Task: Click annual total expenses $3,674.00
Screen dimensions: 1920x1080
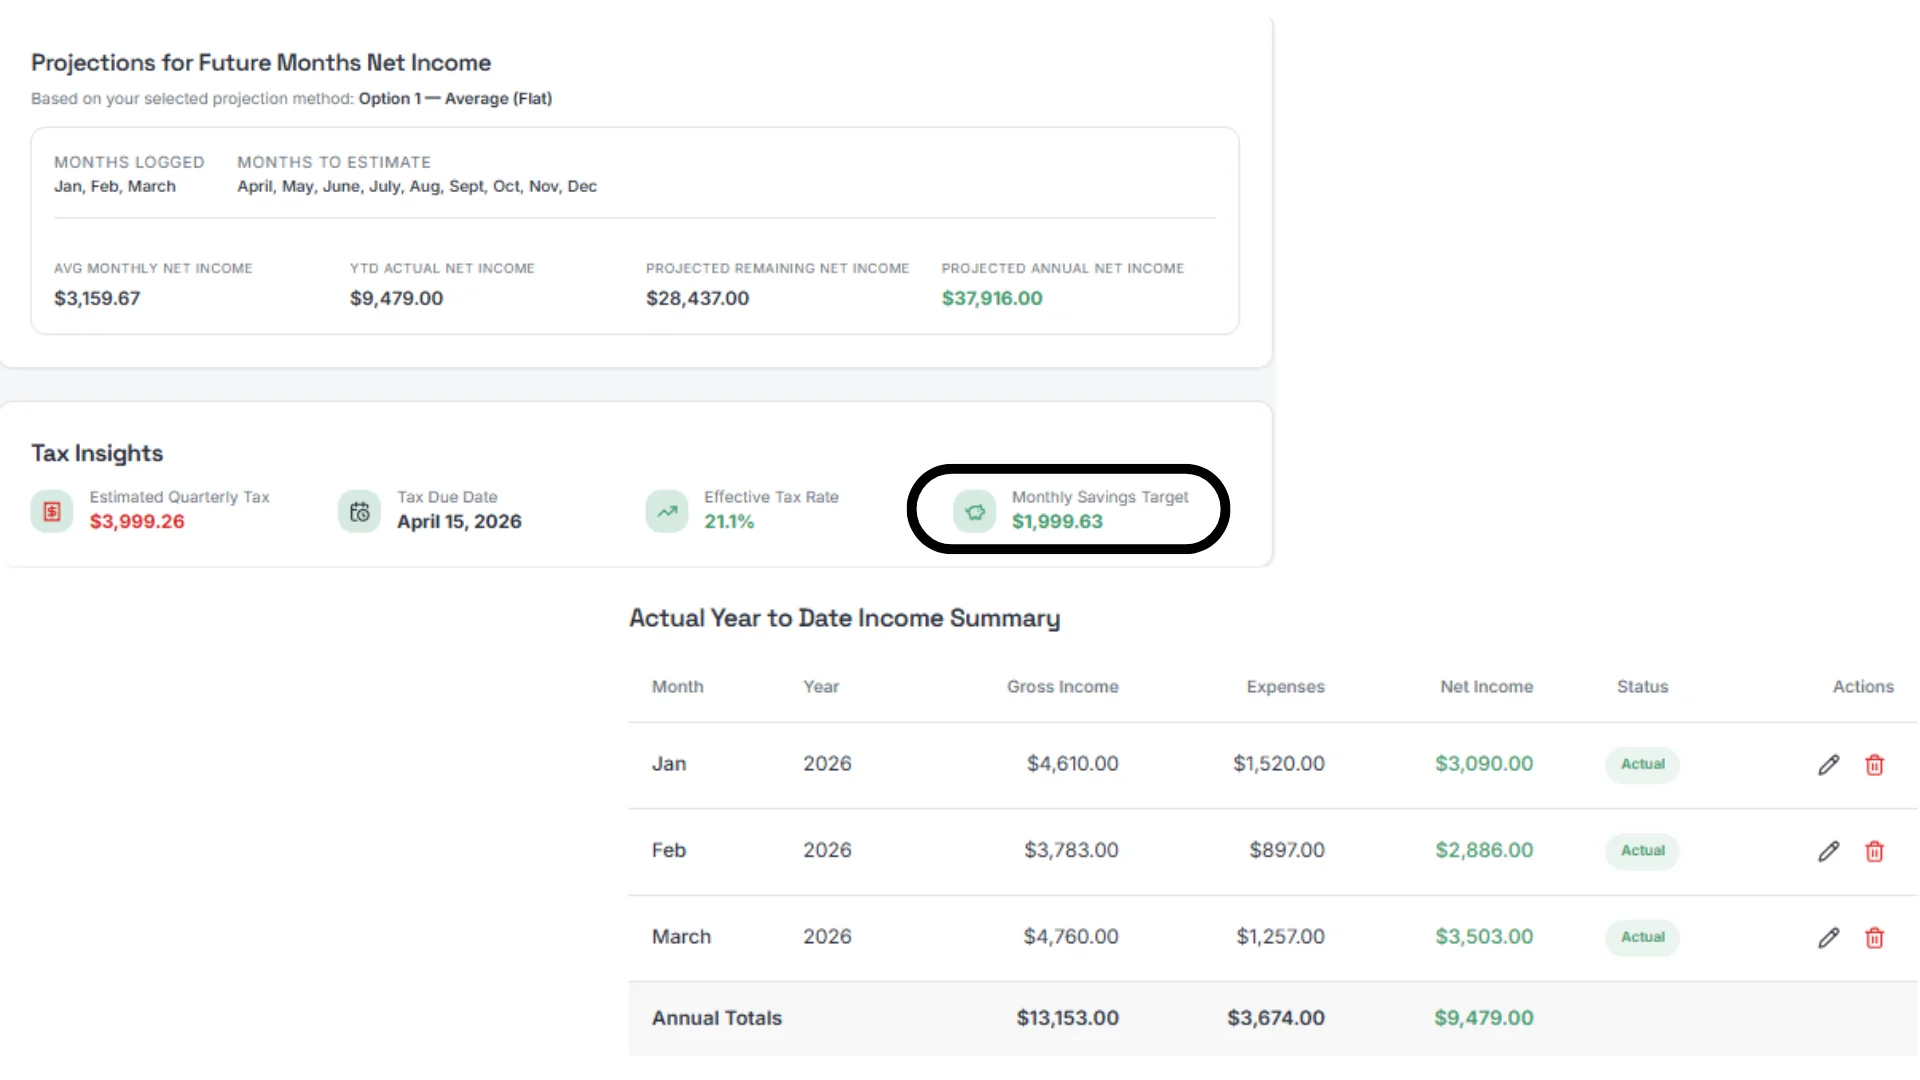Action: (x=1276, y=1018)
